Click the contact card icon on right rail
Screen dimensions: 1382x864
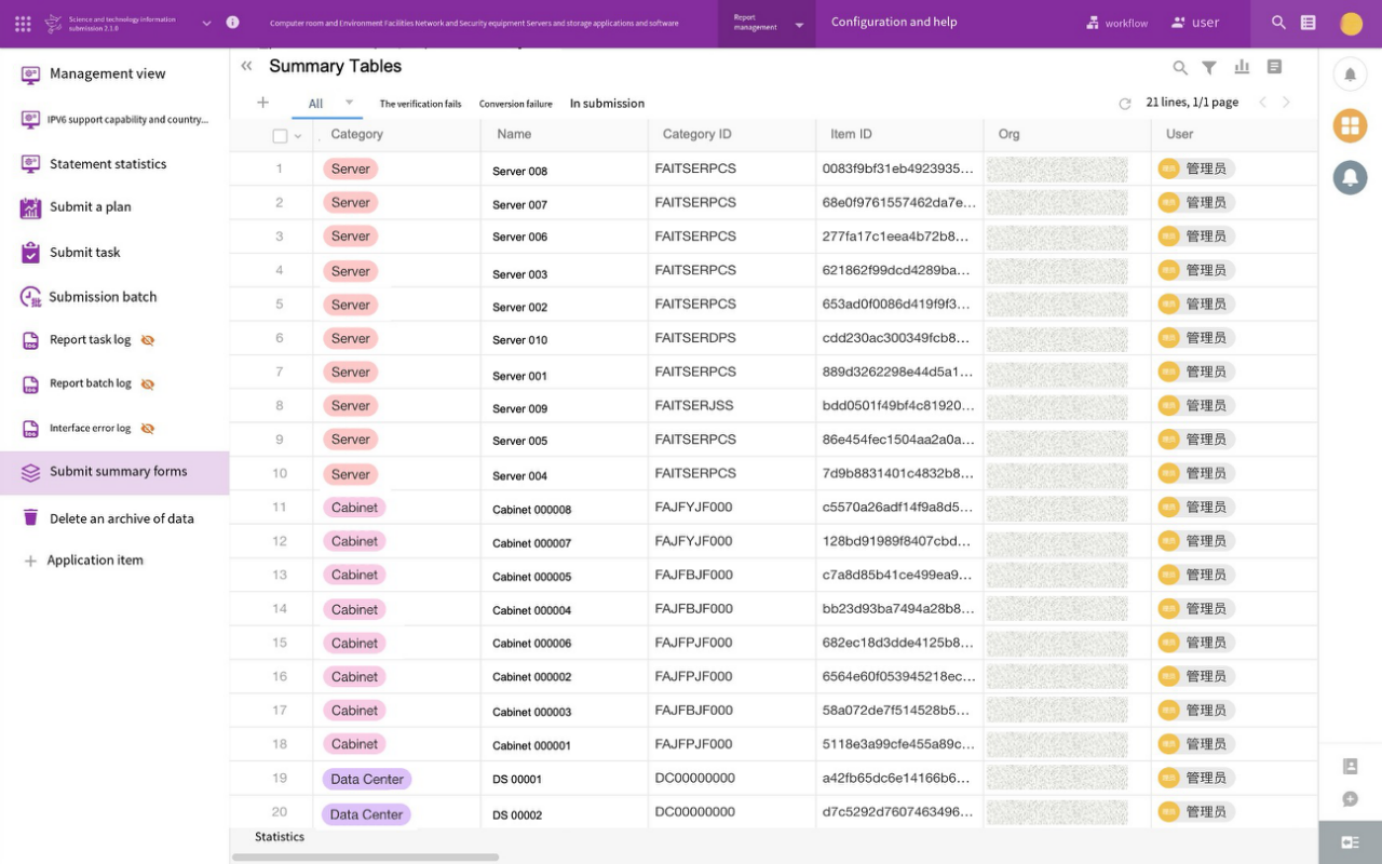(1350, 766)
